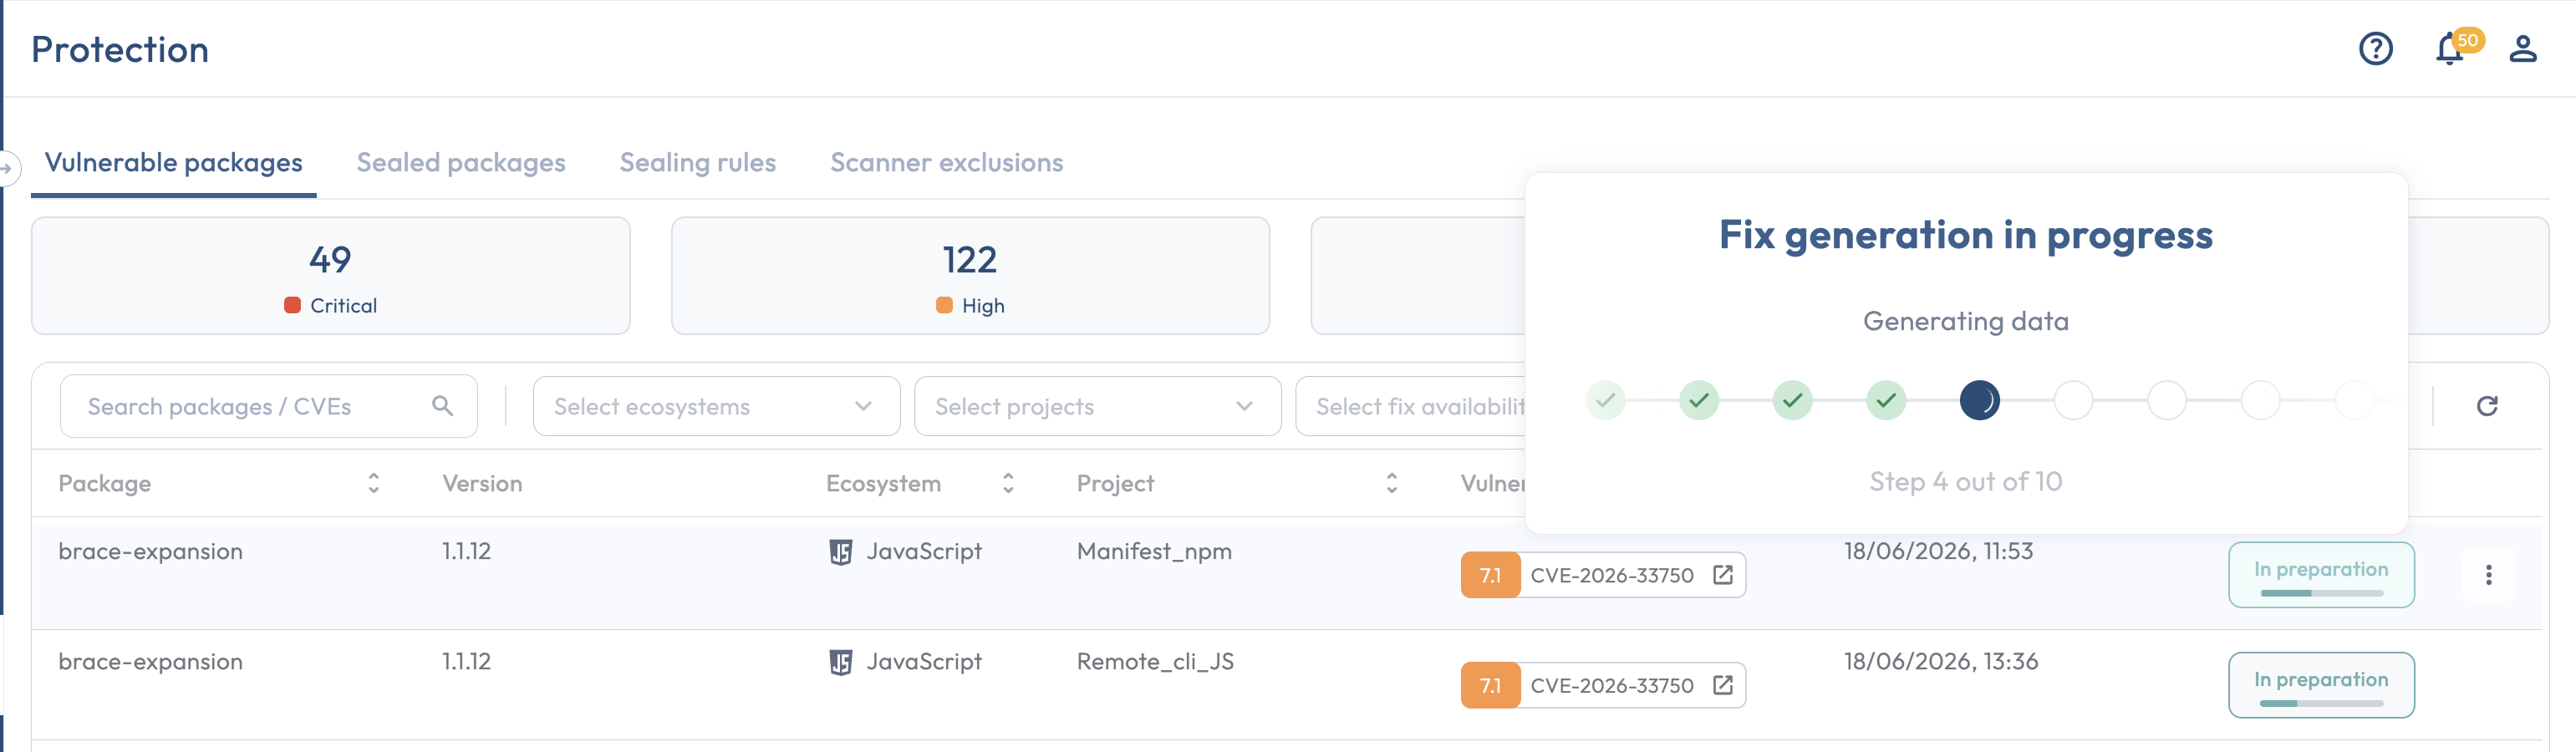Switch to Sealed packages tab
The image size is (2576, 752).
click(x=461, y=163)
